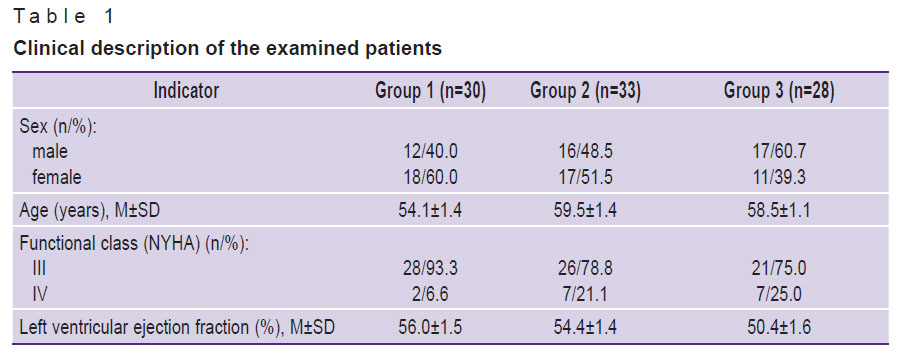Image resolution: width=902 pixels, height=360 pixels.
Task: Select the 'Age (years), M±SD' label
Action: click(x=90, y=211)
